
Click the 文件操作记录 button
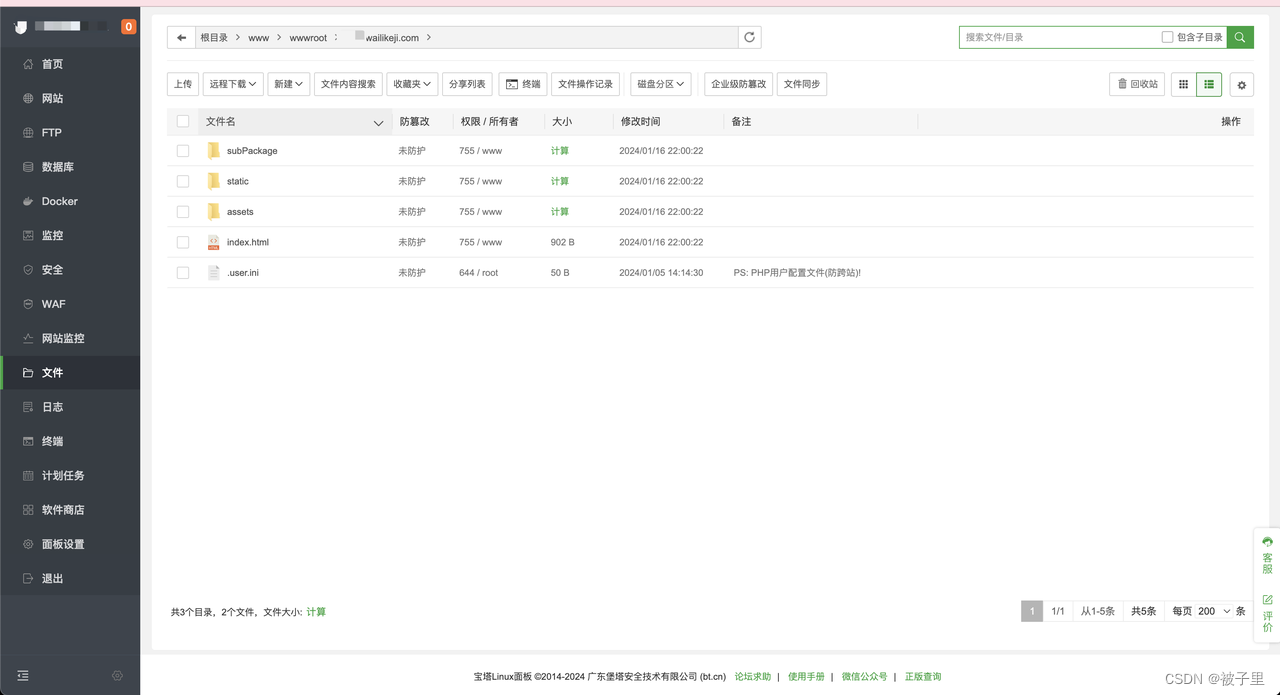[x=585, y=84]
